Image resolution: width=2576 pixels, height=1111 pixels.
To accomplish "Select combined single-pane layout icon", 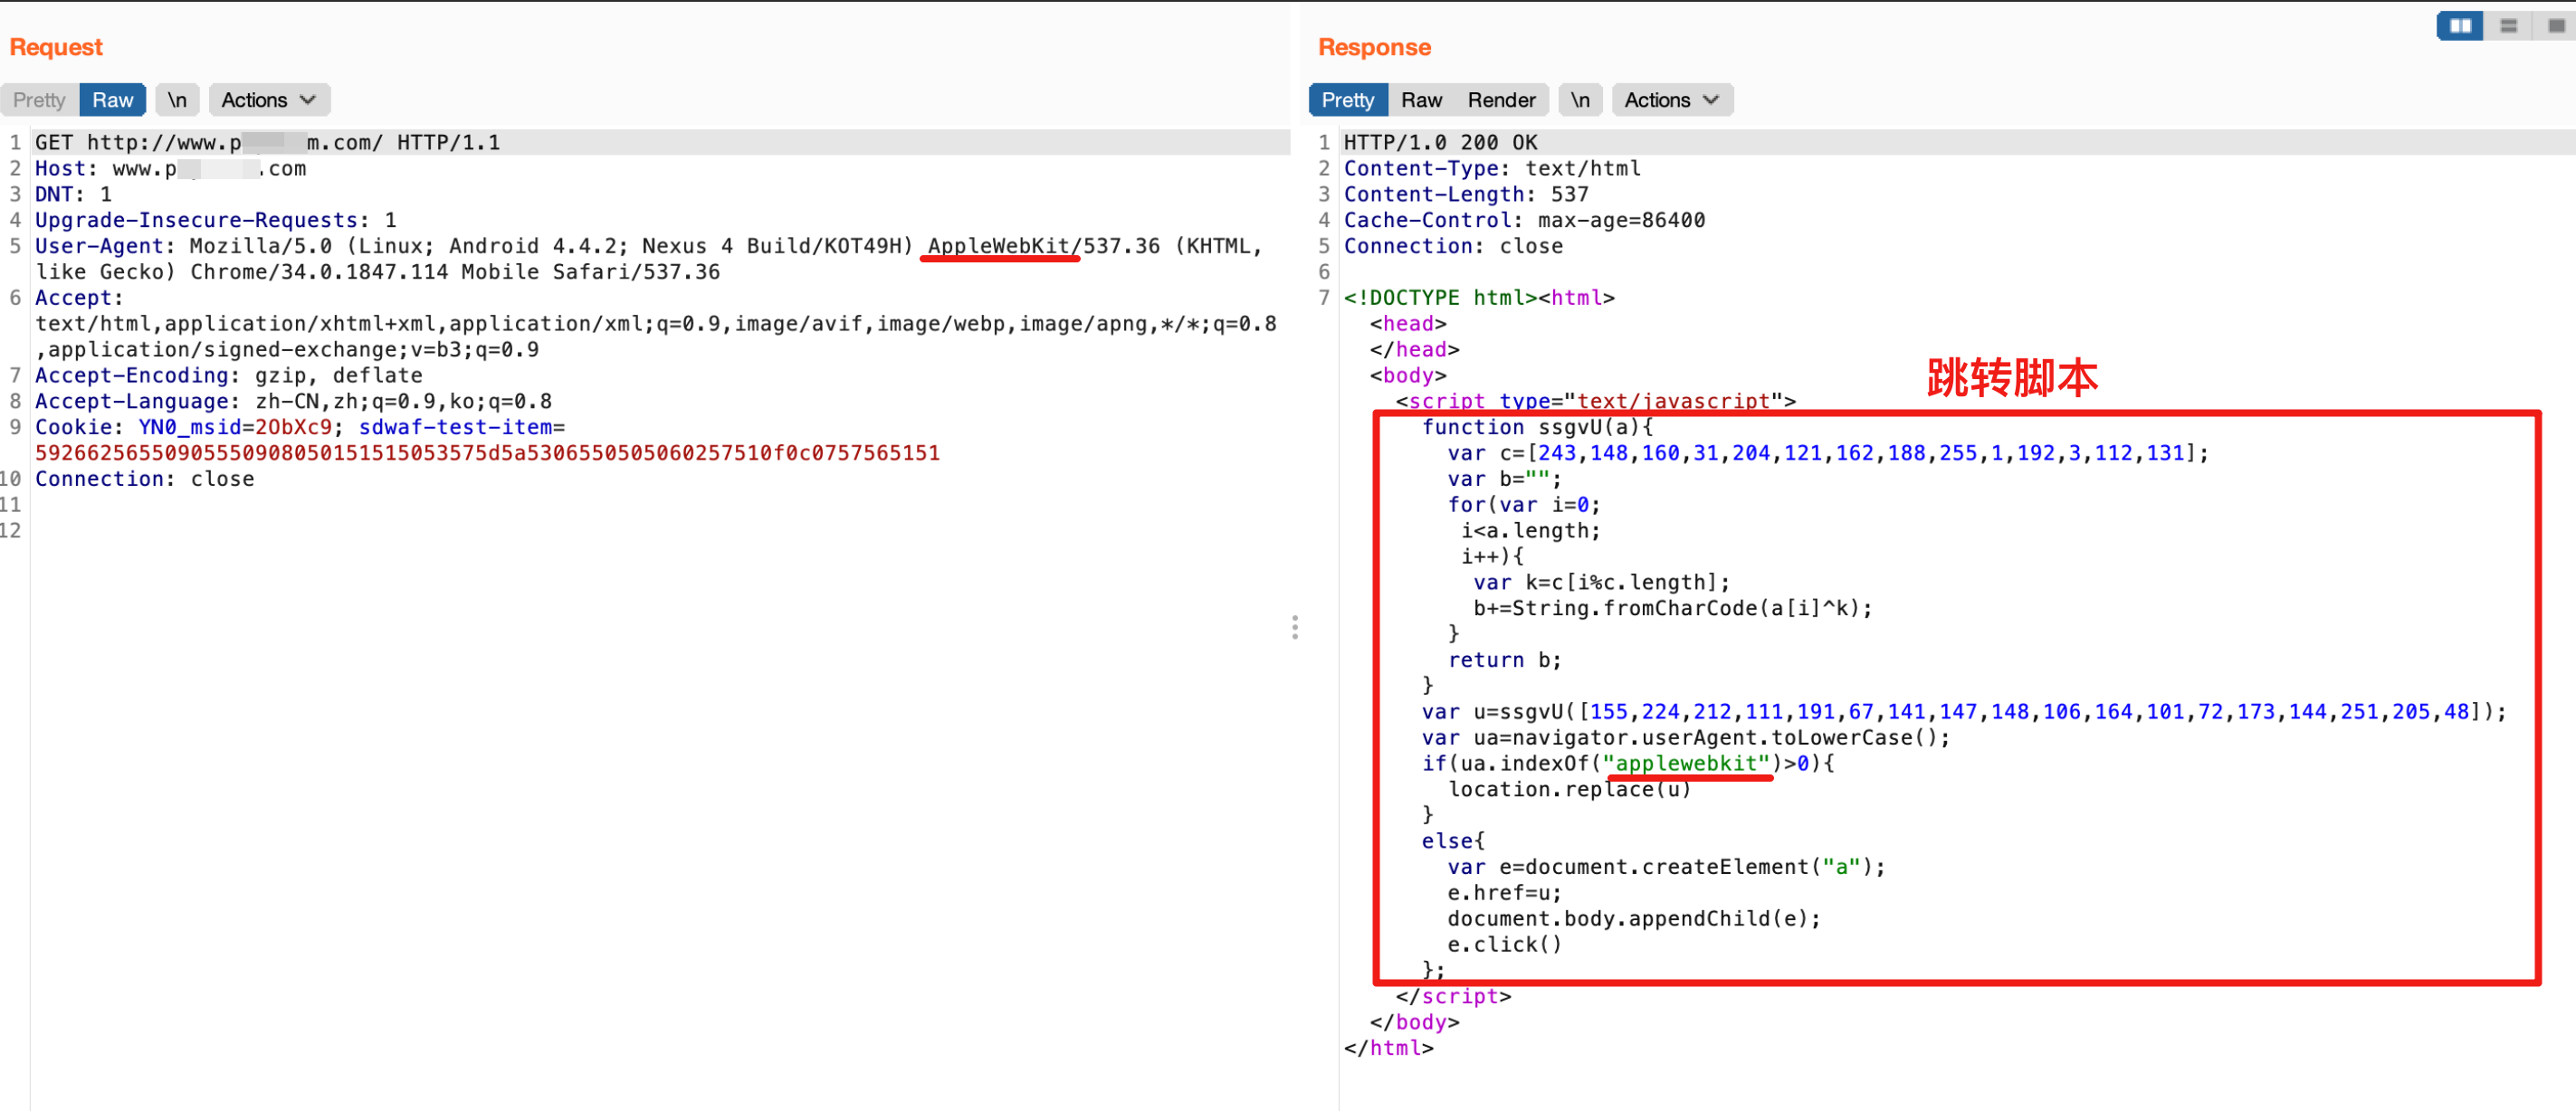I will point(2555,25).
